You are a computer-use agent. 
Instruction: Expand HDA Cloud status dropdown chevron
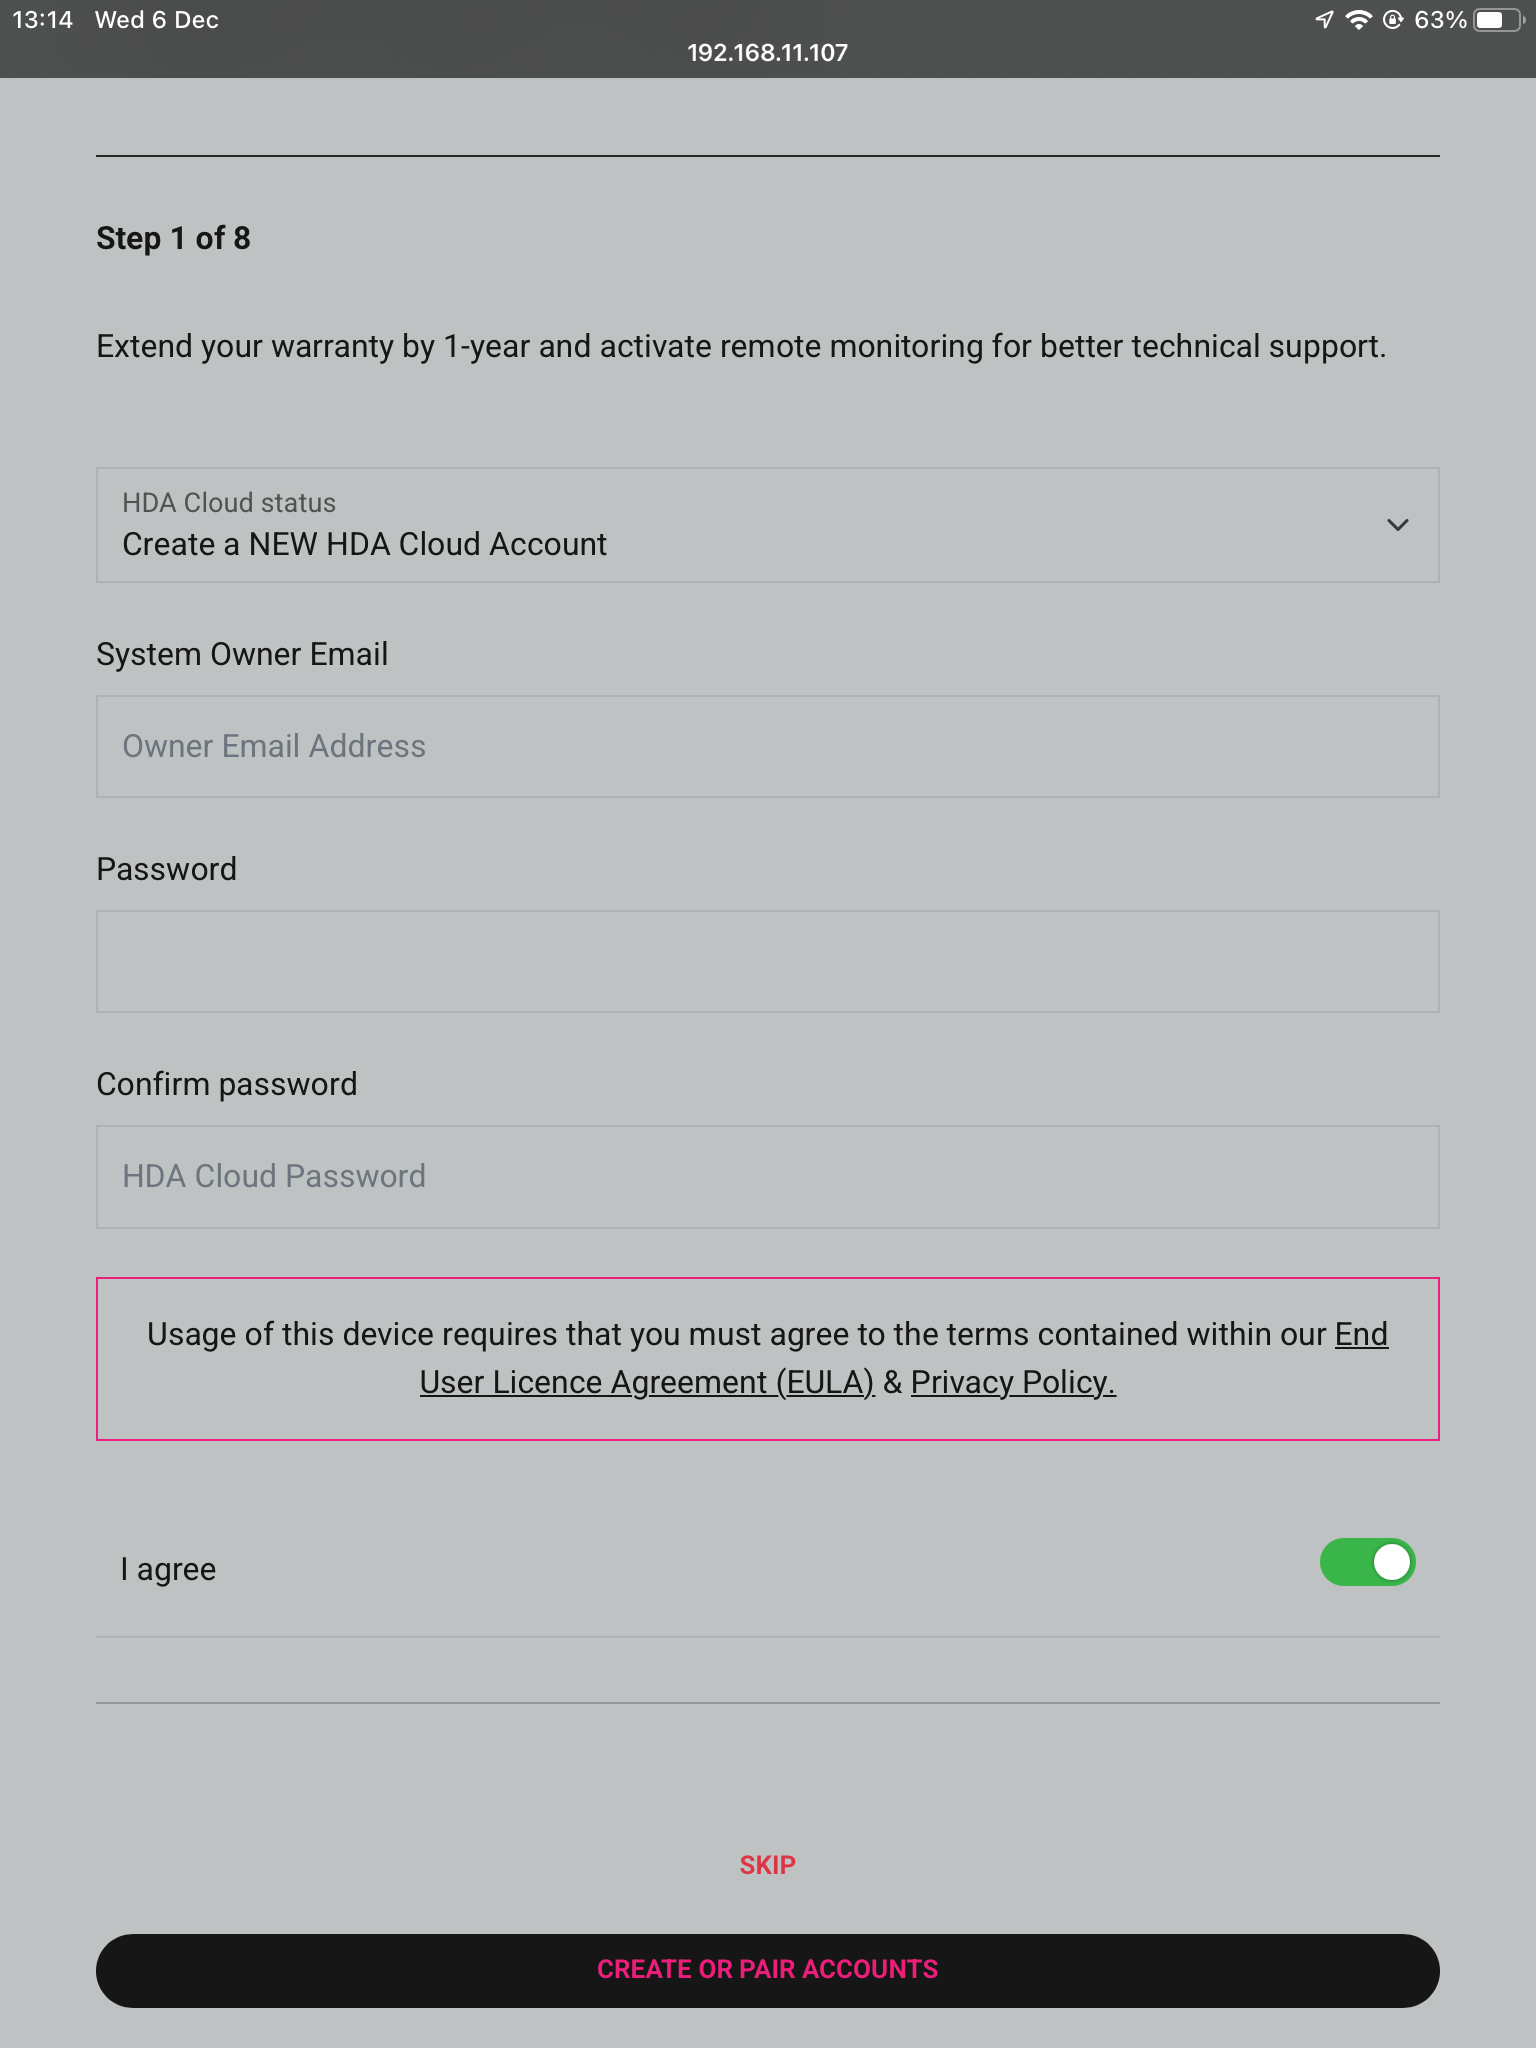tap(1397, 525)
